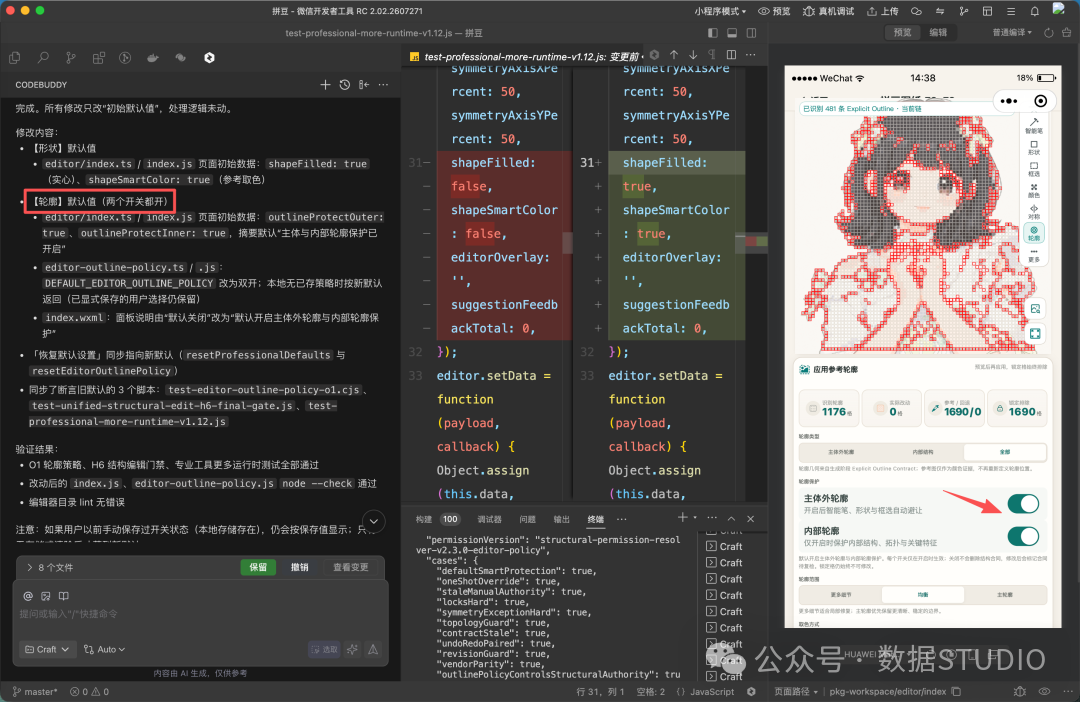Open the Auto model dropdown in chat input

pos(105,649)
